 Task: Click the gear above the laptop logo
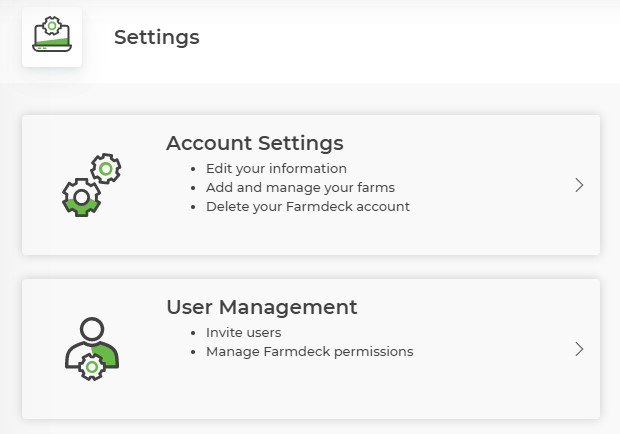(x=52, y=26)
